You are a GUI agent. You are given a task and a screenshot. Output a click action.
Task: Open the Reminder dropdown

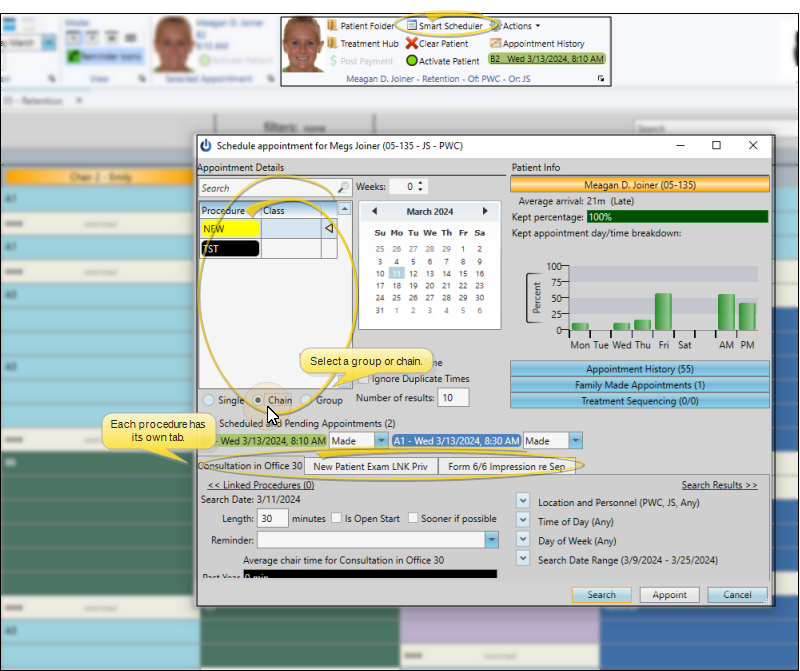coord(491,540)
